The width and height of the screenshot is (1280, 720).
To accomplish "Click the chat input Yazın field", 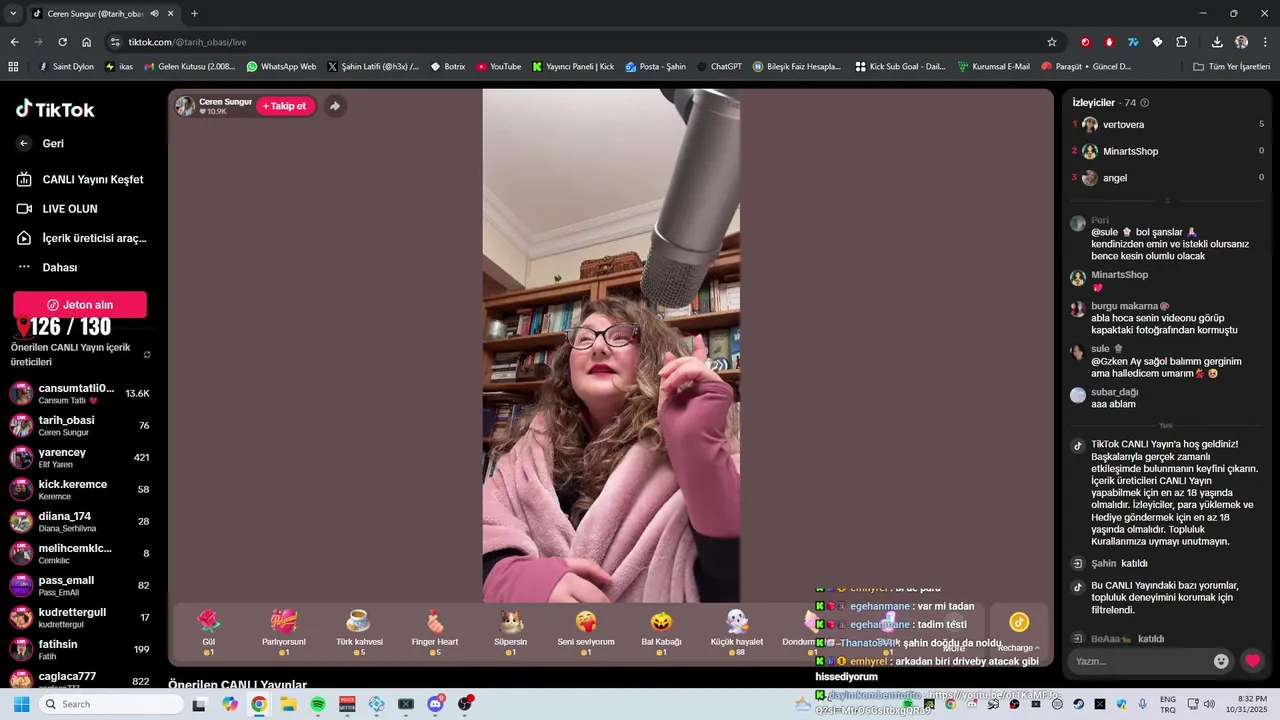I will point(1138,661).
